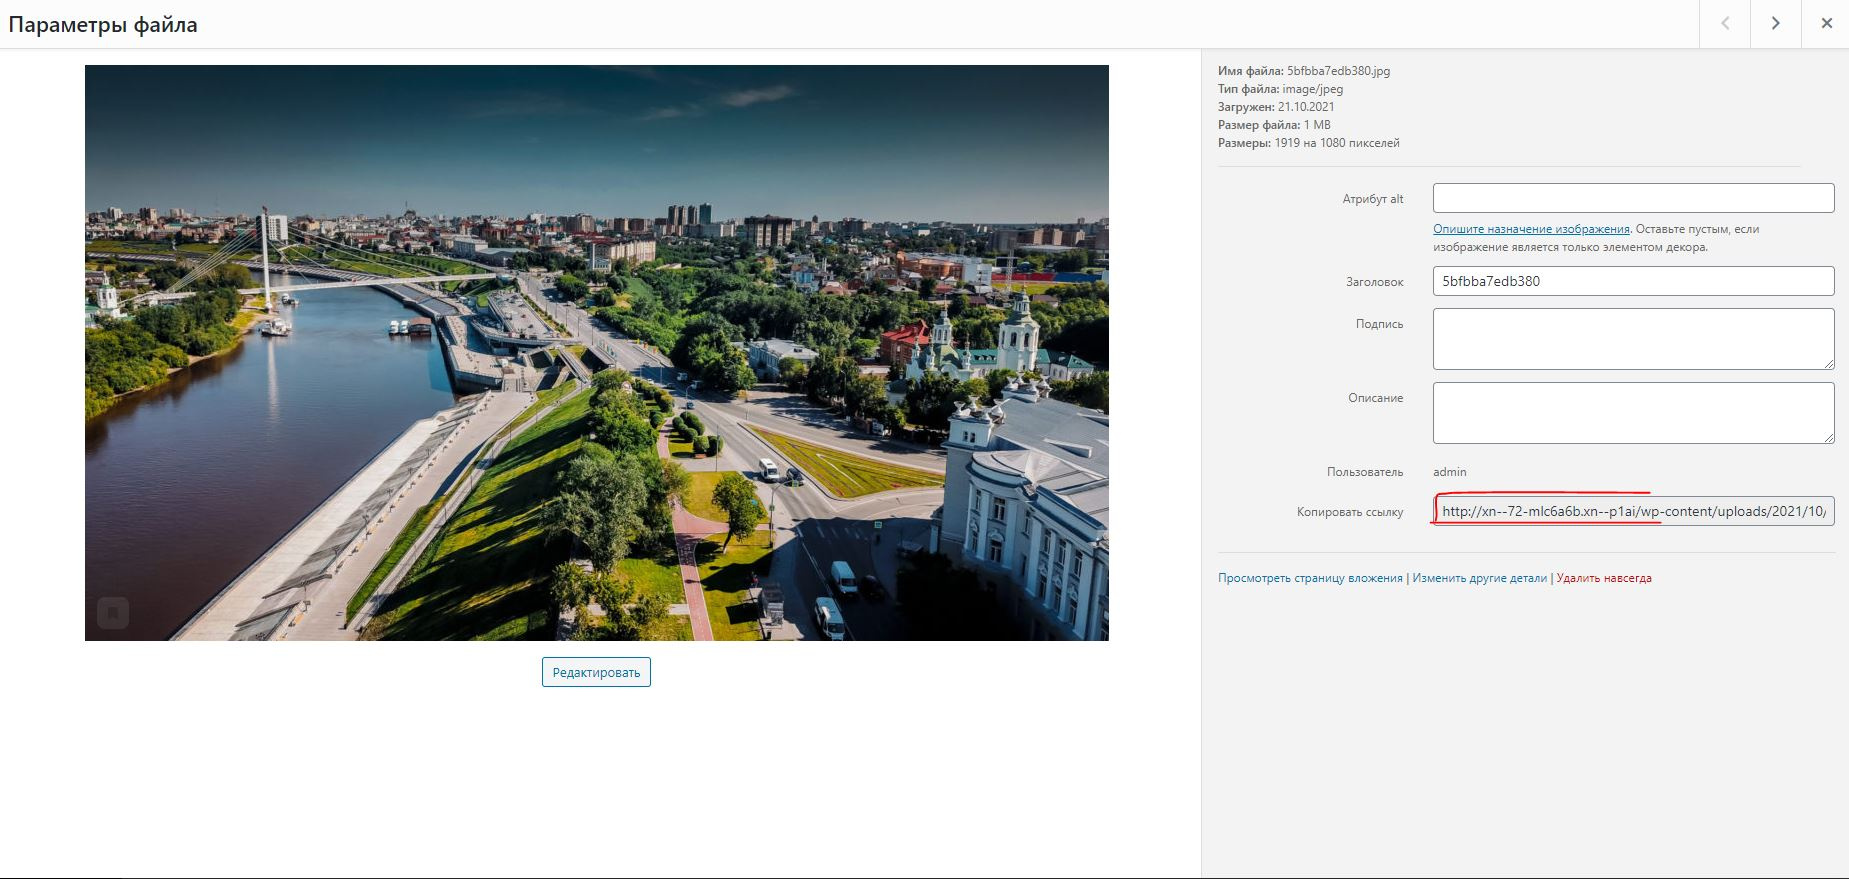The width and height of the screenshot is (1849, 879).
Task: Click the 'Копировать ссылку' label
Action: tap(1349, 512)
